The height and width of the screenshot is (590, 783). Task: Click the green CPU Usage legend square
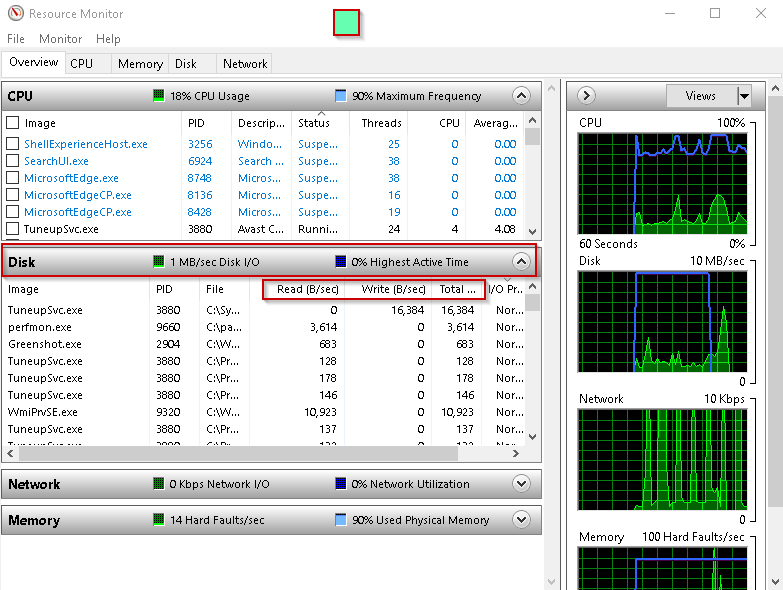pos(158,95)
